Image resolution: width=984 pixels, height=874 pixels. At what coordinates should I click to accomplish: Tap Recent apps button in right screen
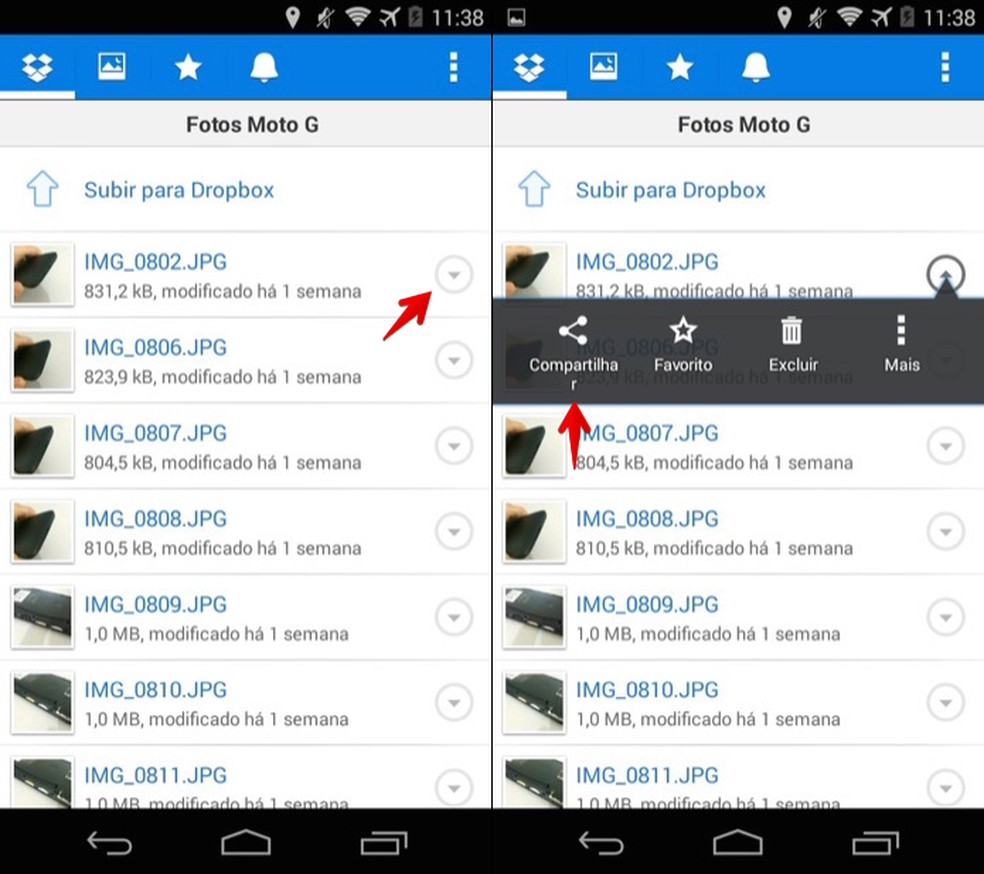point(875,843)
